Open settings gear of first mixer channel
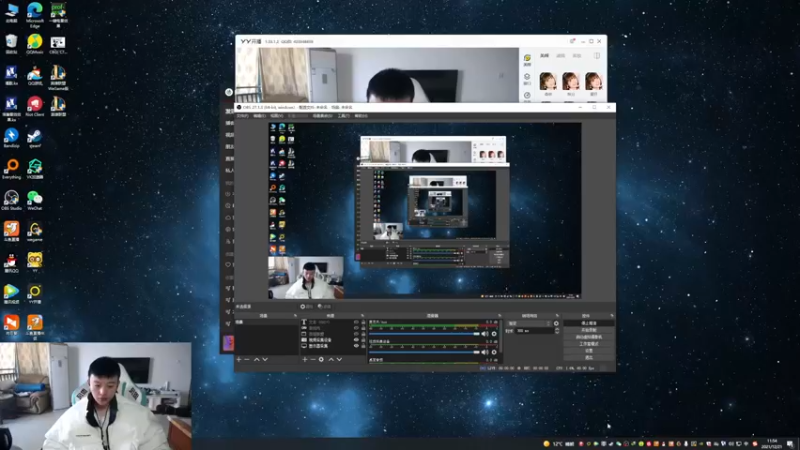This screenshot has width=800, height=450. 494,334
